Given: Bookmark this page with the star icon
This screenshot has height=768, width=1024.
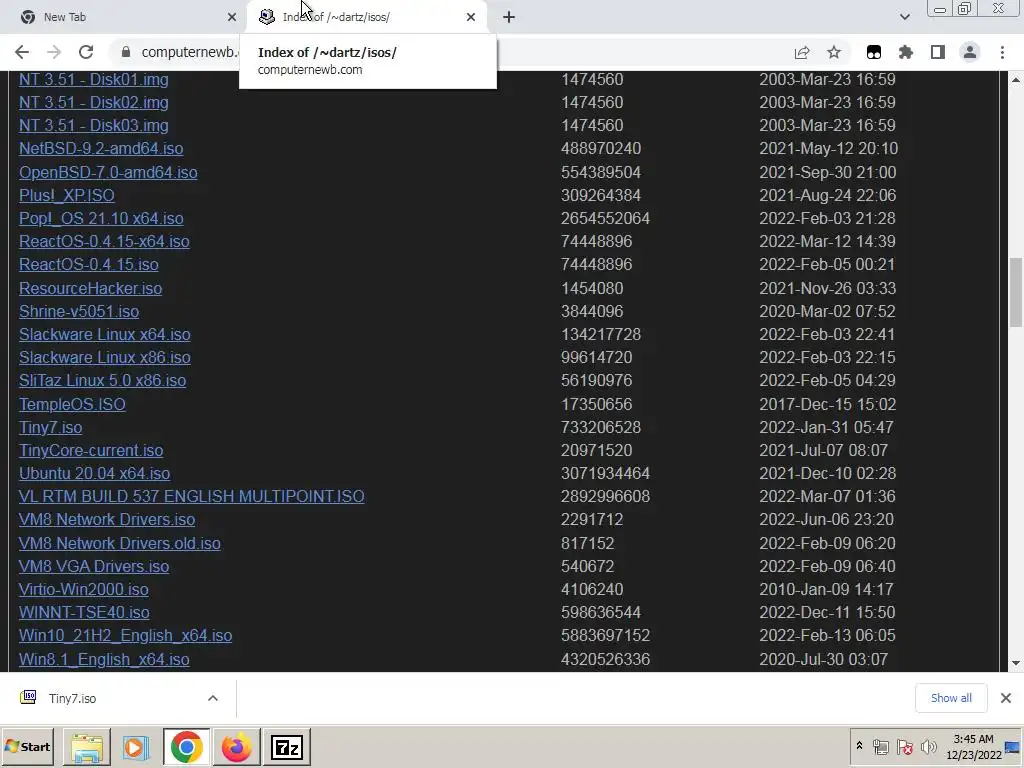Looking at the screenshot, I should pos(834,52).
